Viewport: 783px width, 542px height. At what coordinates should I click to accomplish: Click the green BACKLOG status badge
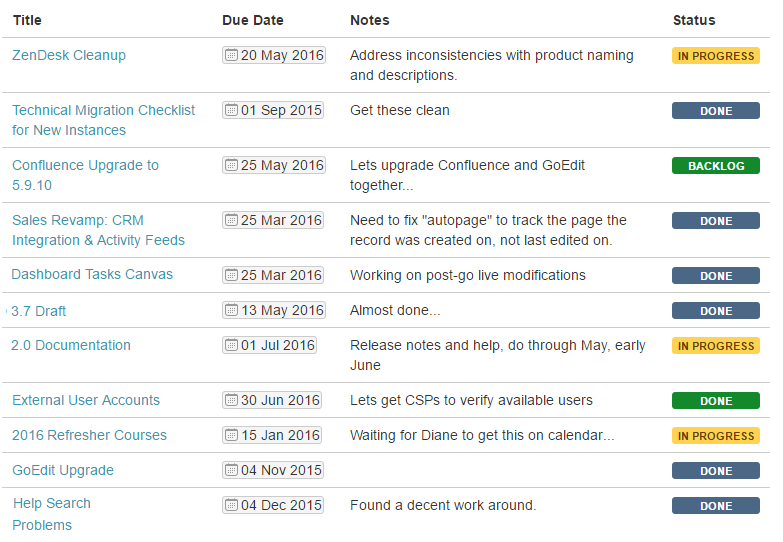716,166
